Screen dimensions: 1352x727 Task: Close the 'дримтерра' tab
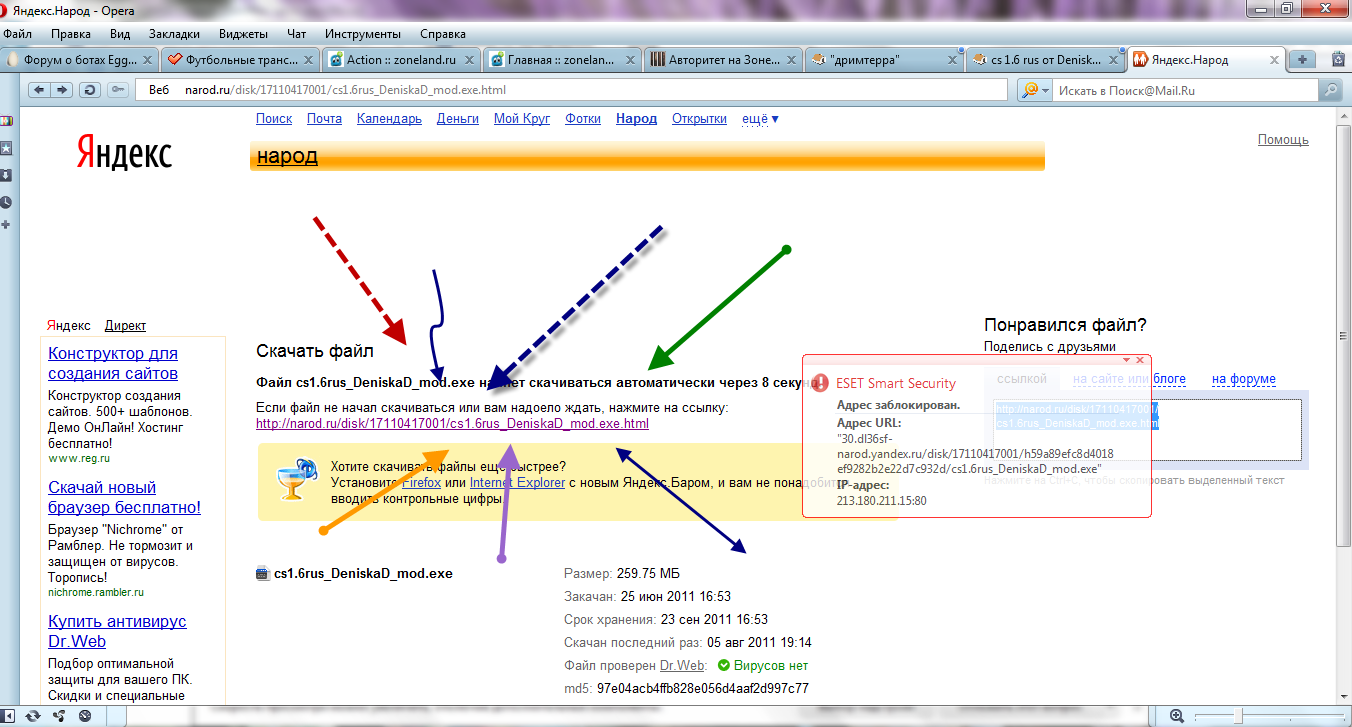tap(952, 60)
